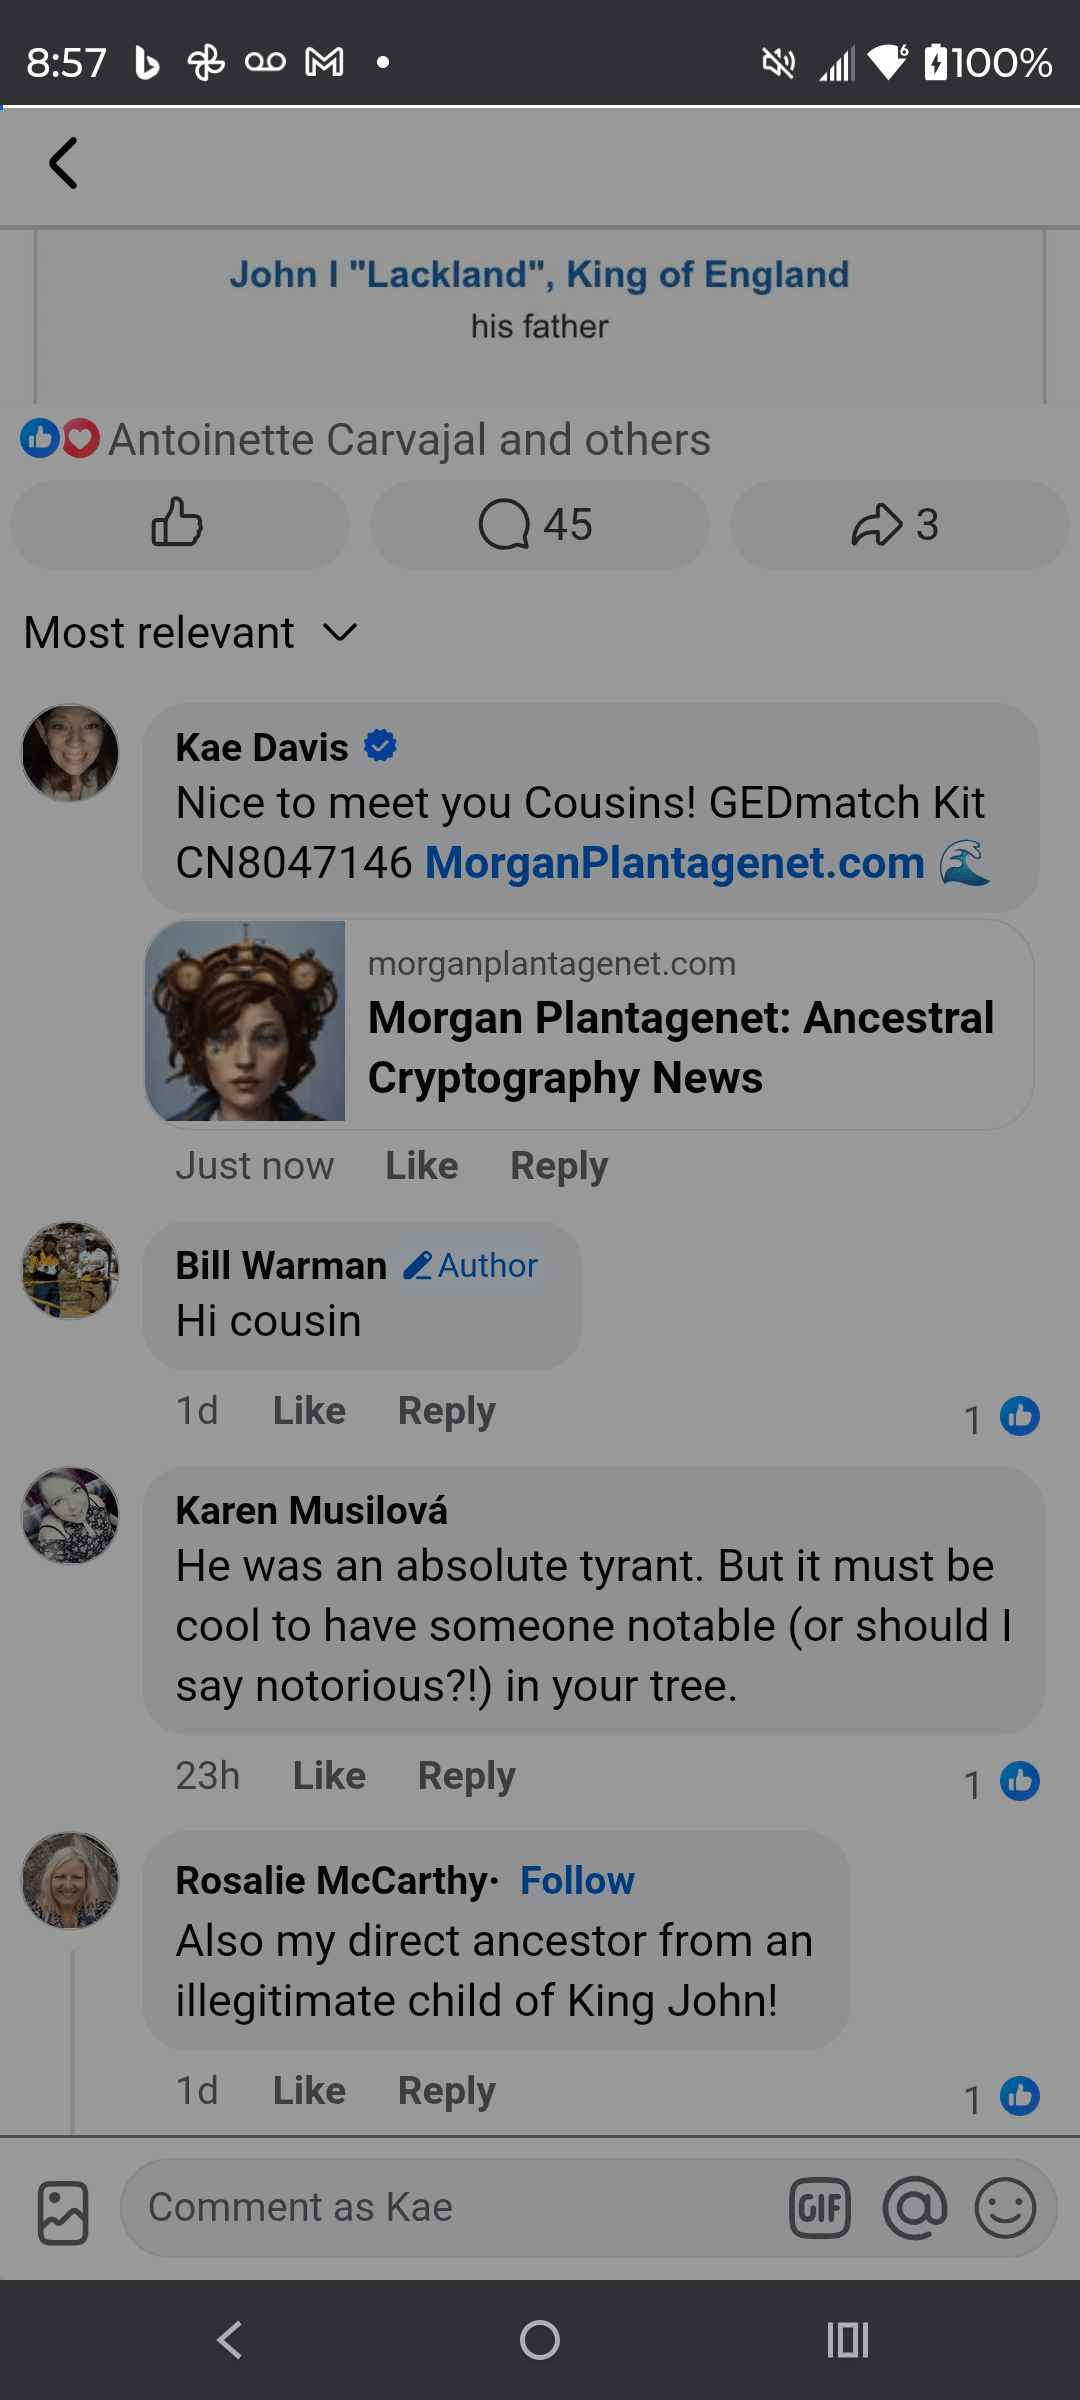
Task: Tap the blue thumbs-up reaction on Bill Warman's comment
Action: coord(1020,1416)
